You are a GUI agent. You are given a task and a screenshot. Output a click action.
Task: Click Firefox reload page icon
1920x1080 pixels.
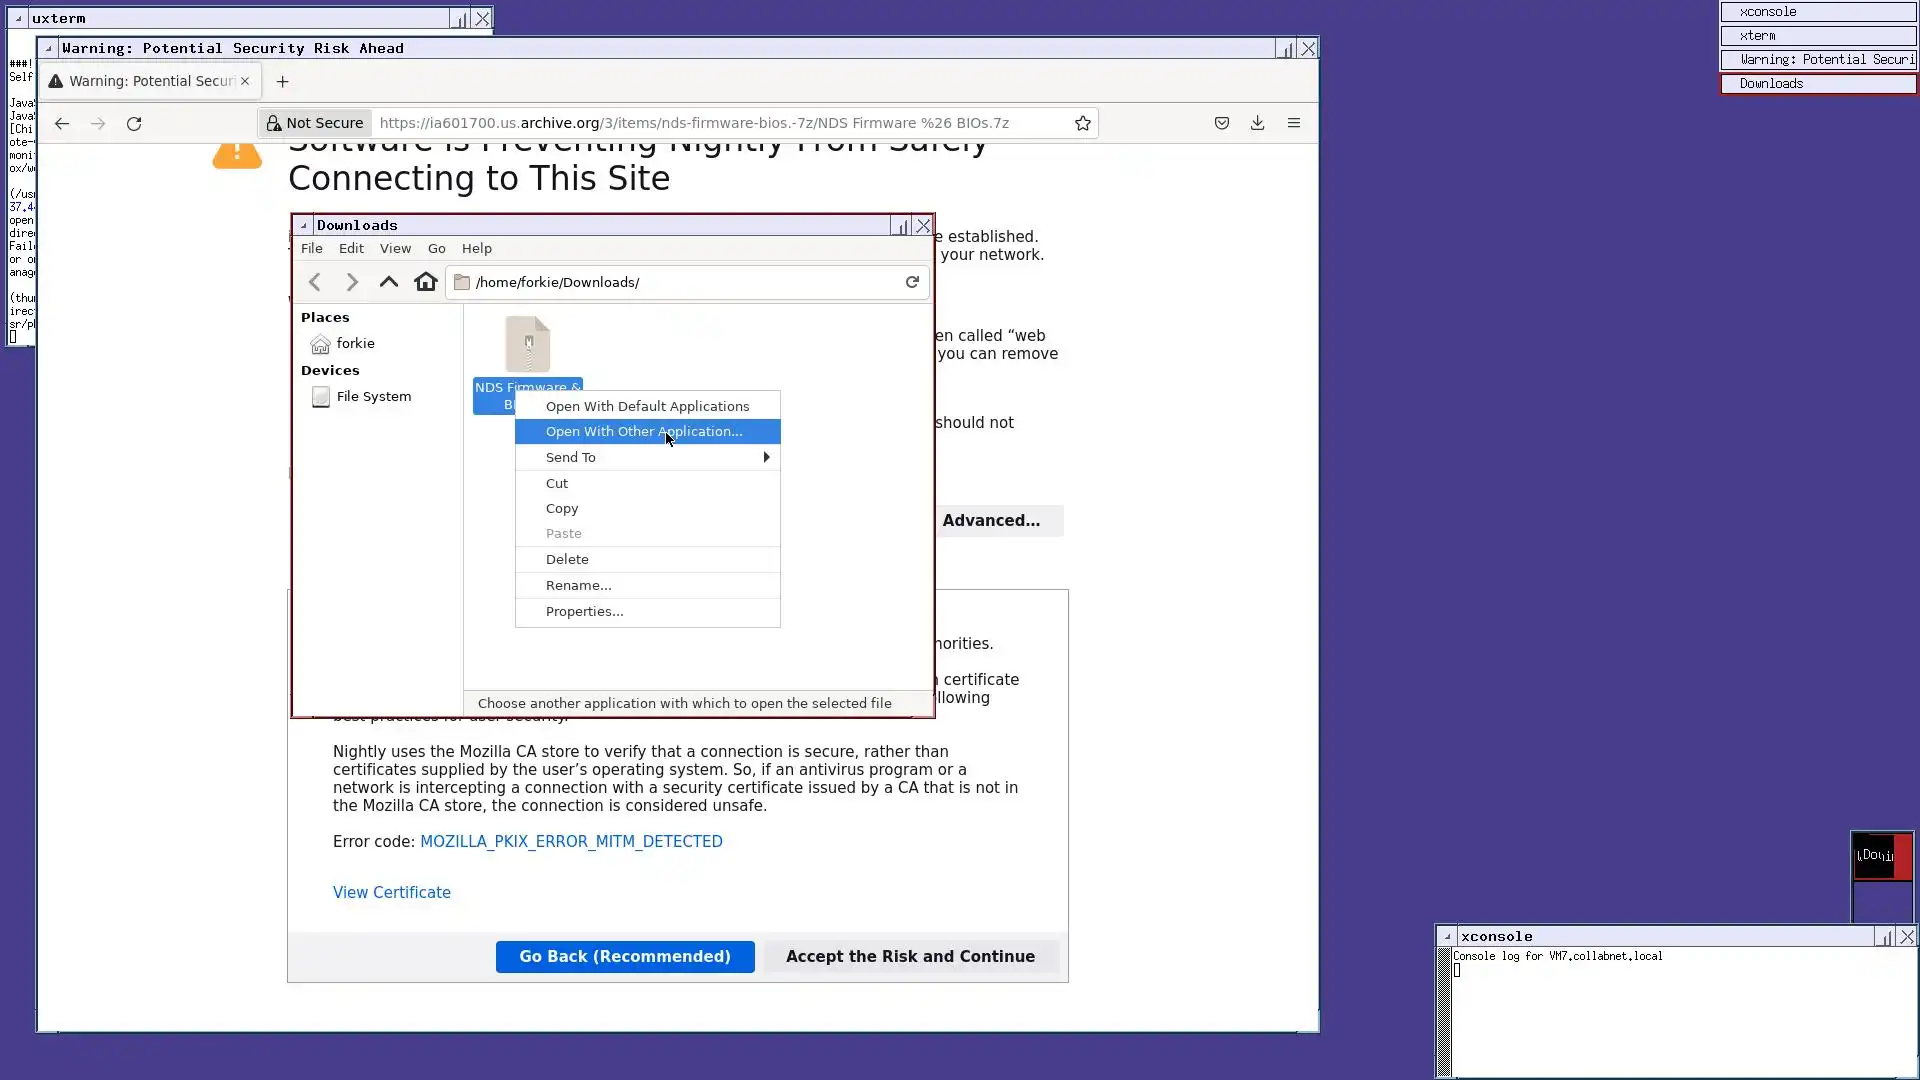pyautogui.click(x=134, y=124)
